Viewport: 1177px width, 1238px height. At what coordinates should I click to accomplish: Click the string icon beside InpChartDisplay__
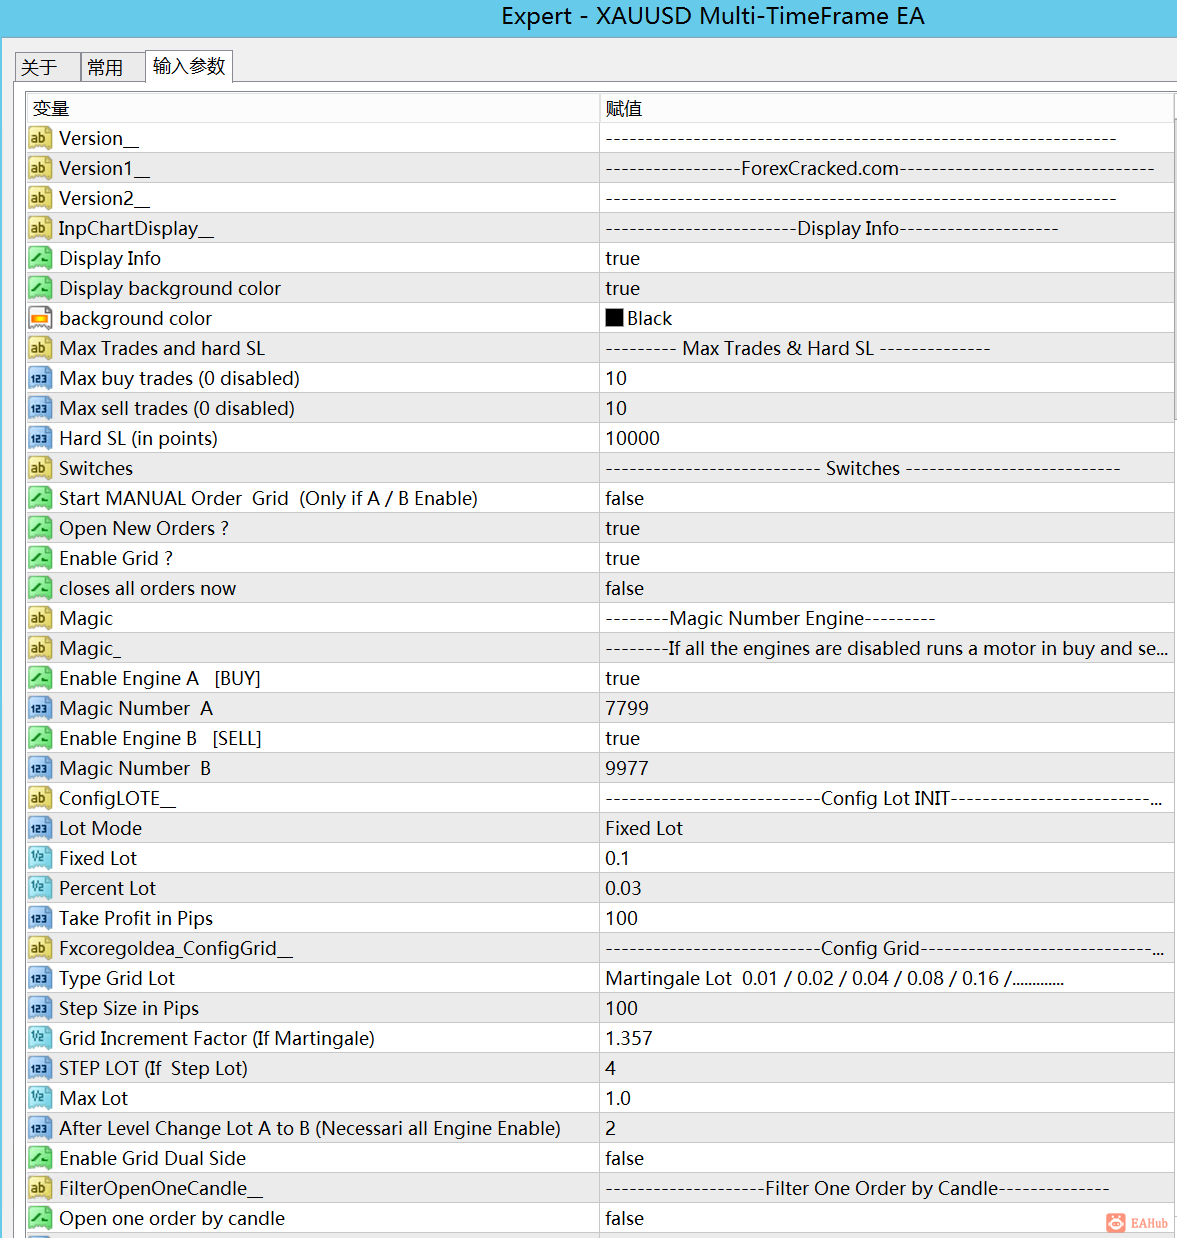(x=40, y=228)
